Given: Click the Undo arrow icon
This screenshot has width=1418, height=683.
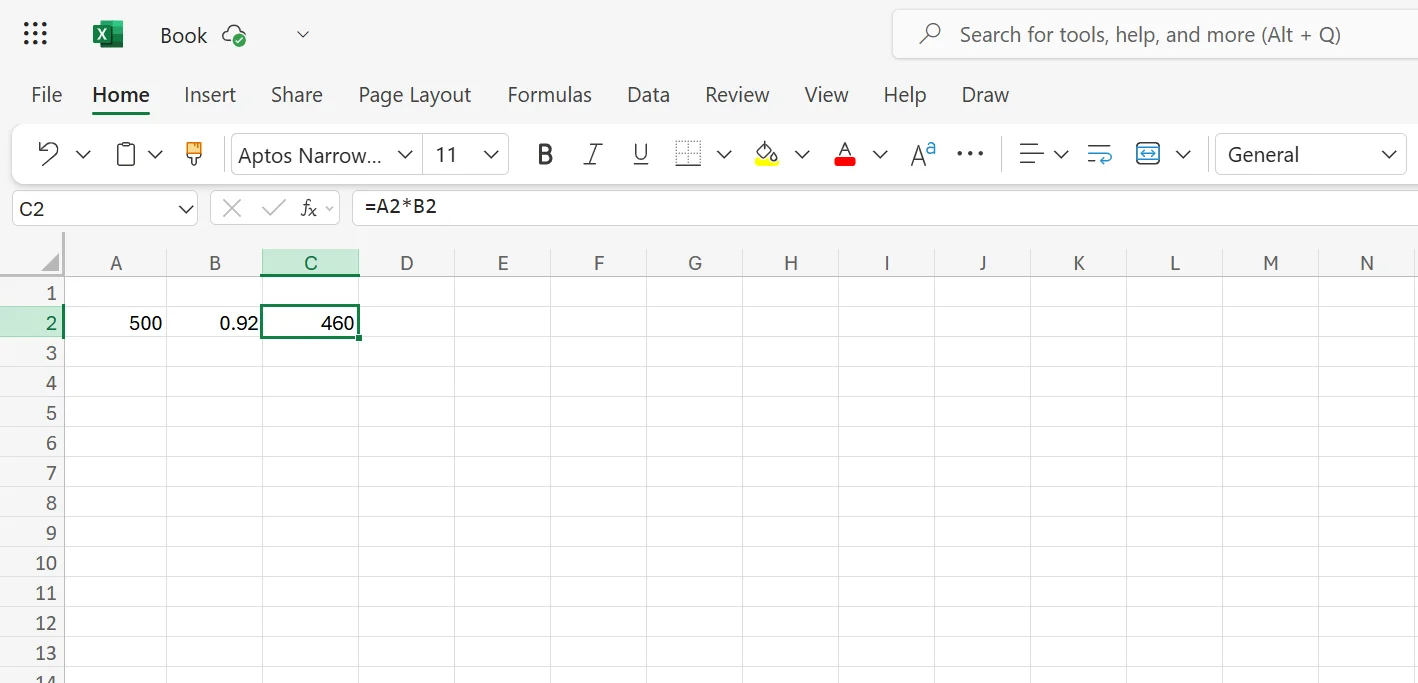Looking at the screenshot, I should 48,154.
